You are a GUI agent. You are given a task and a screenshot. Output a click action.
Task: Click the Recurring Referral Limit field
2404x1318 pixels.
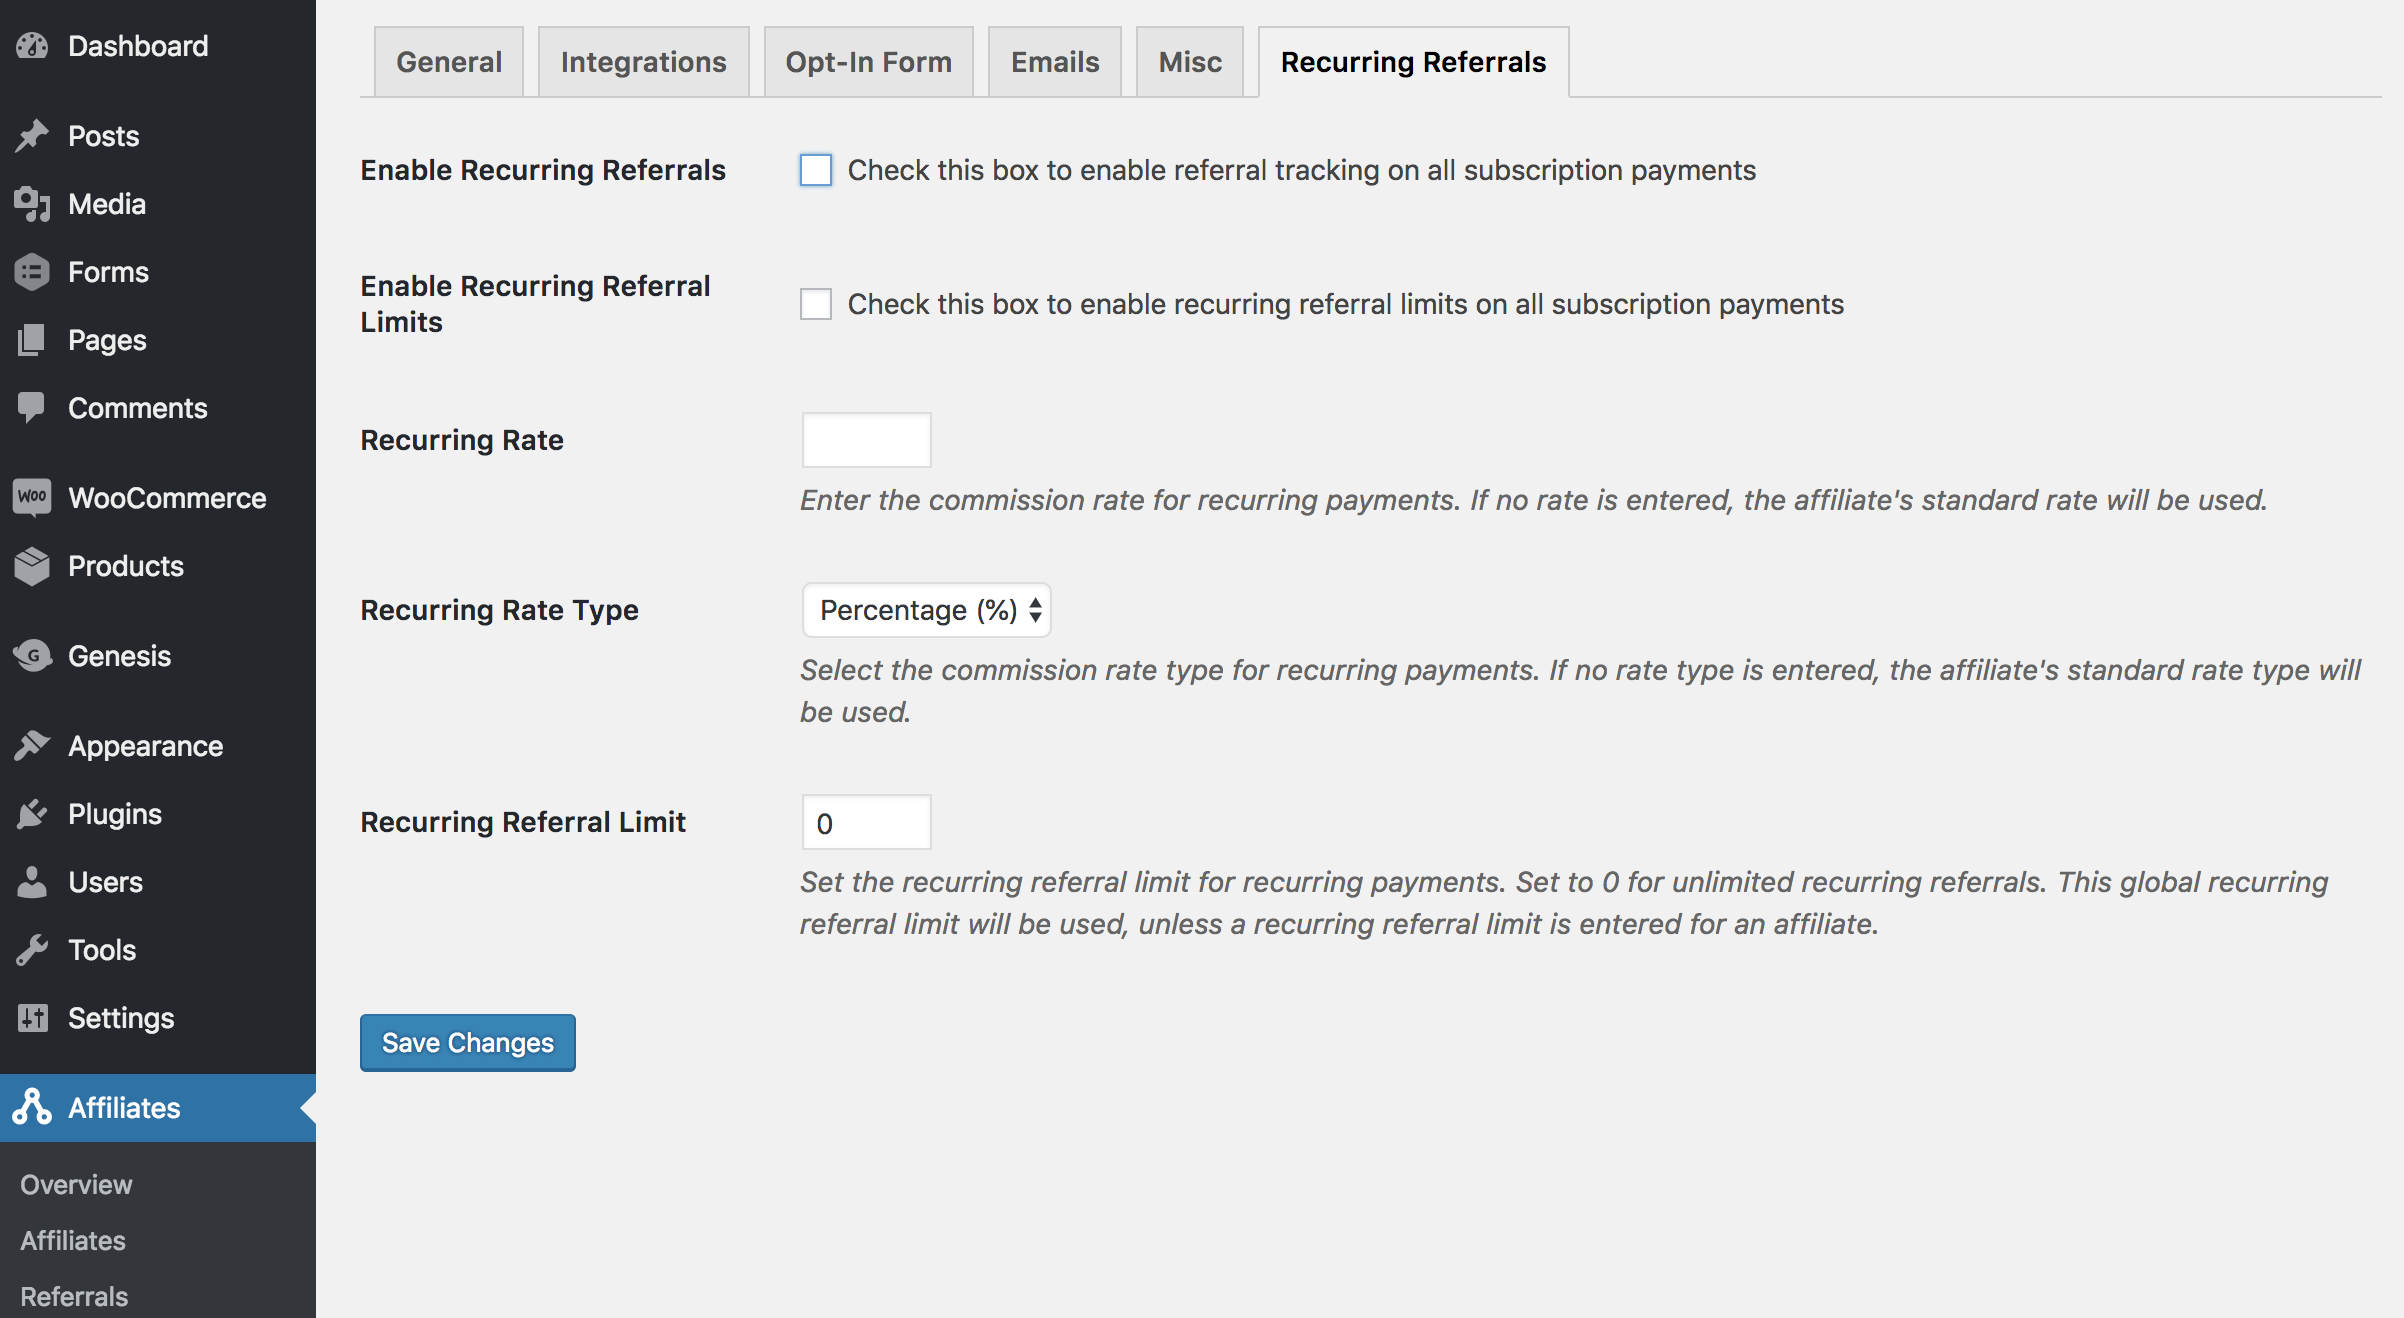pyautogui.click(x=867, y=822)
